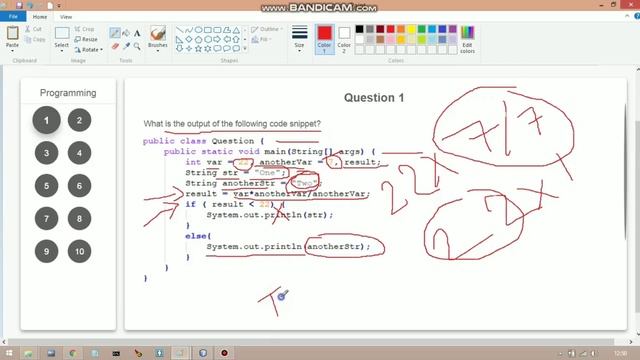Click the taskbar clock
This screenshot has width=640, height=360.
coord(620,353)
